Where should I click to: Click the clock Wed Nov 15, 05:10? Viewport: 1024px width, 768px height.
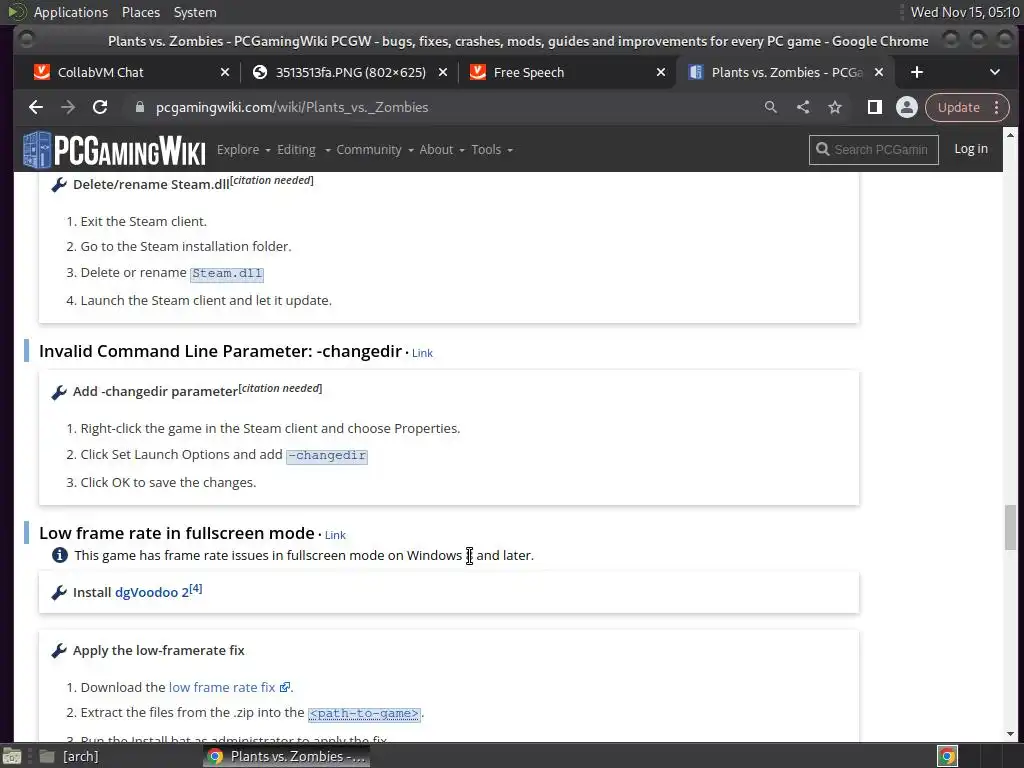(965, 12)
